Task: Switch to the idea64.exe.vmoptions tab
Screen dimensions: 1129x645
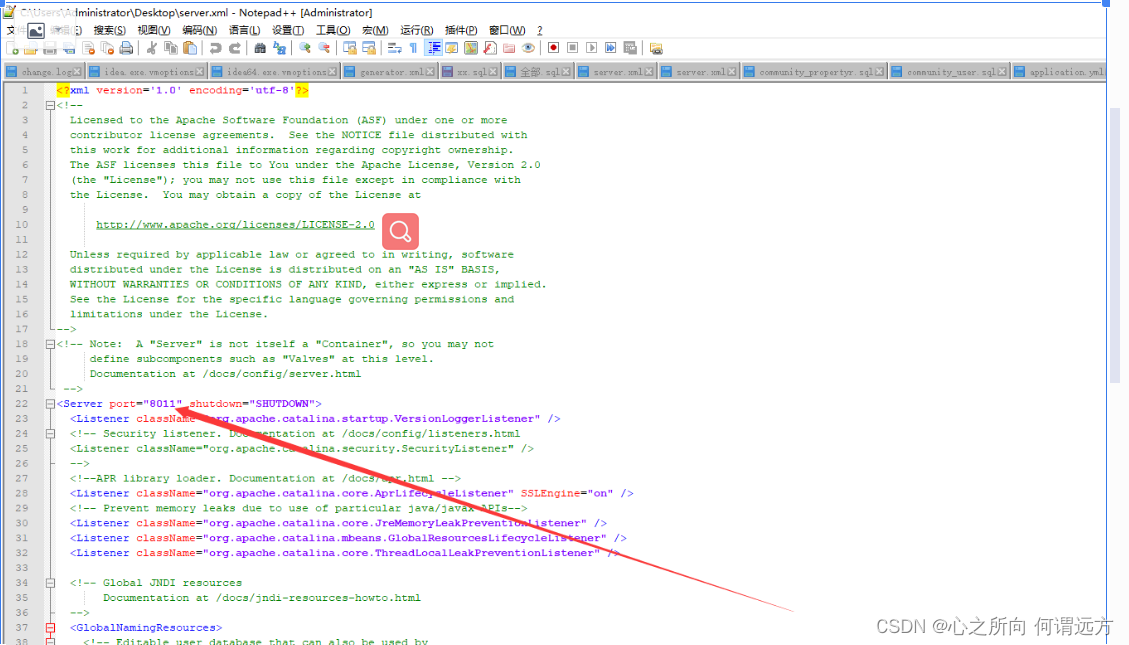Action: [274, 72]
